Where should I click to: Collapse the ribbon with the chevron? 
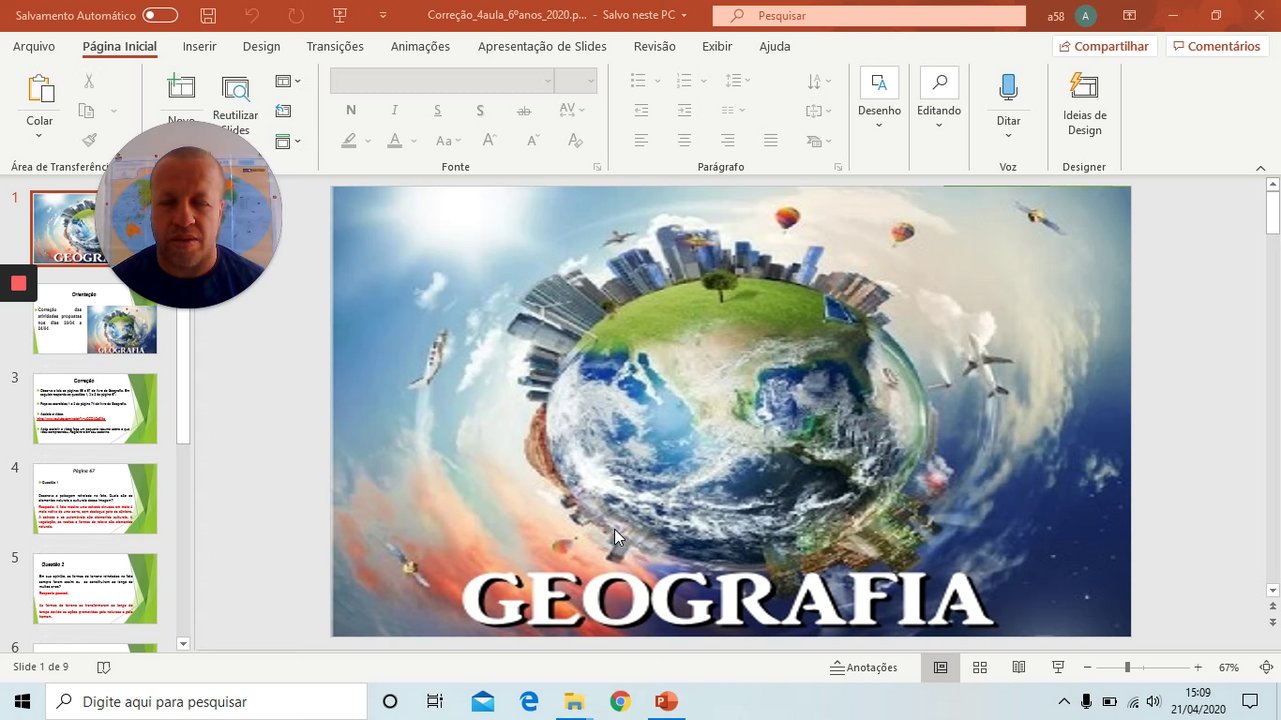coord(1260,168)
